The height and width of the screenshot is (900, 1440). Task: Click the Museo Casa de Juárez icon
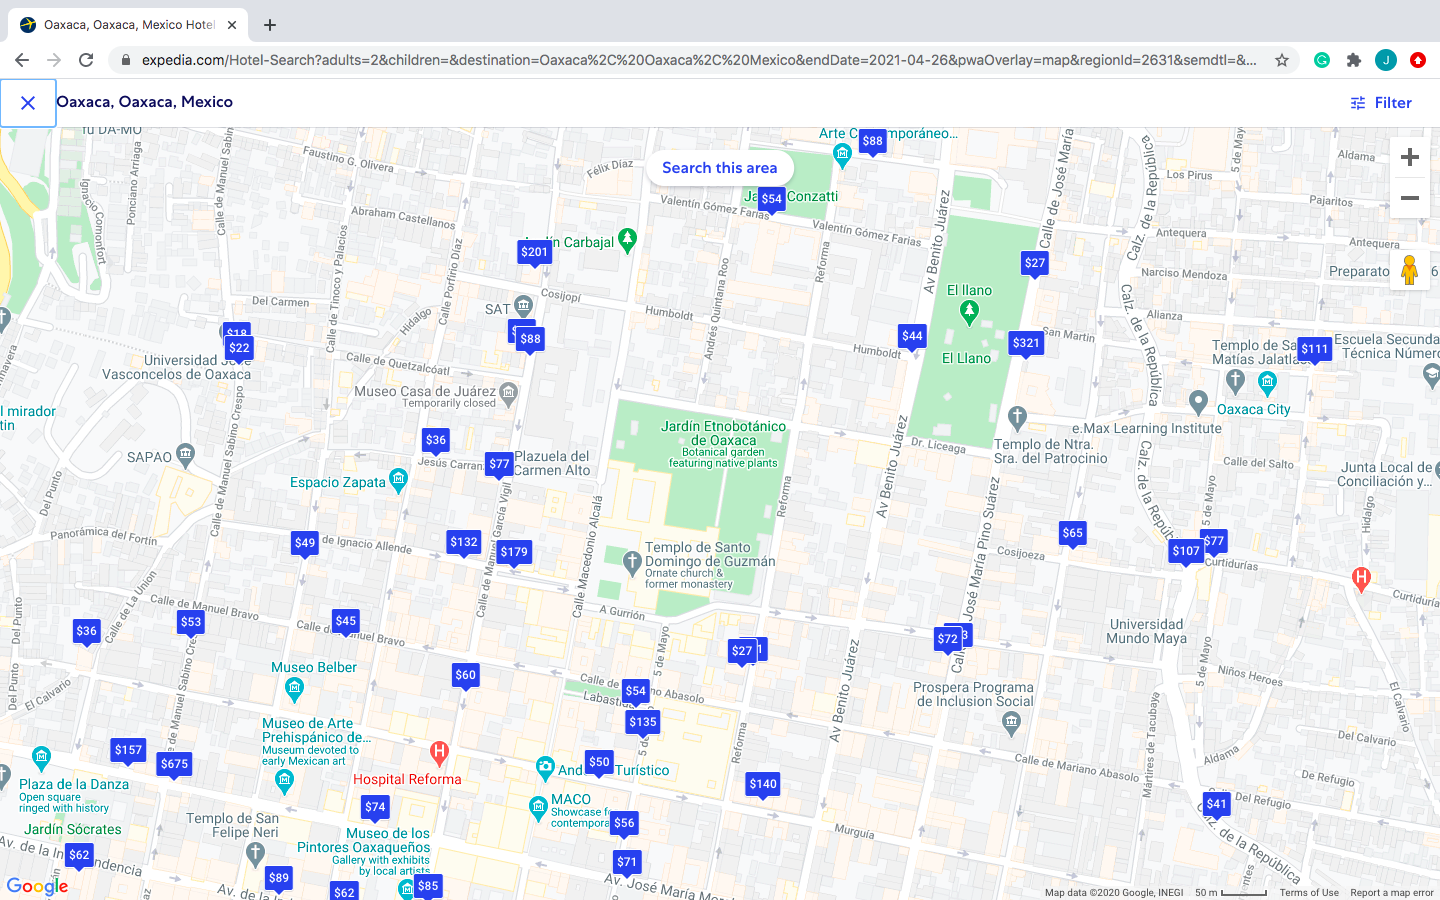pyautogui.click(x=509, y=392)
